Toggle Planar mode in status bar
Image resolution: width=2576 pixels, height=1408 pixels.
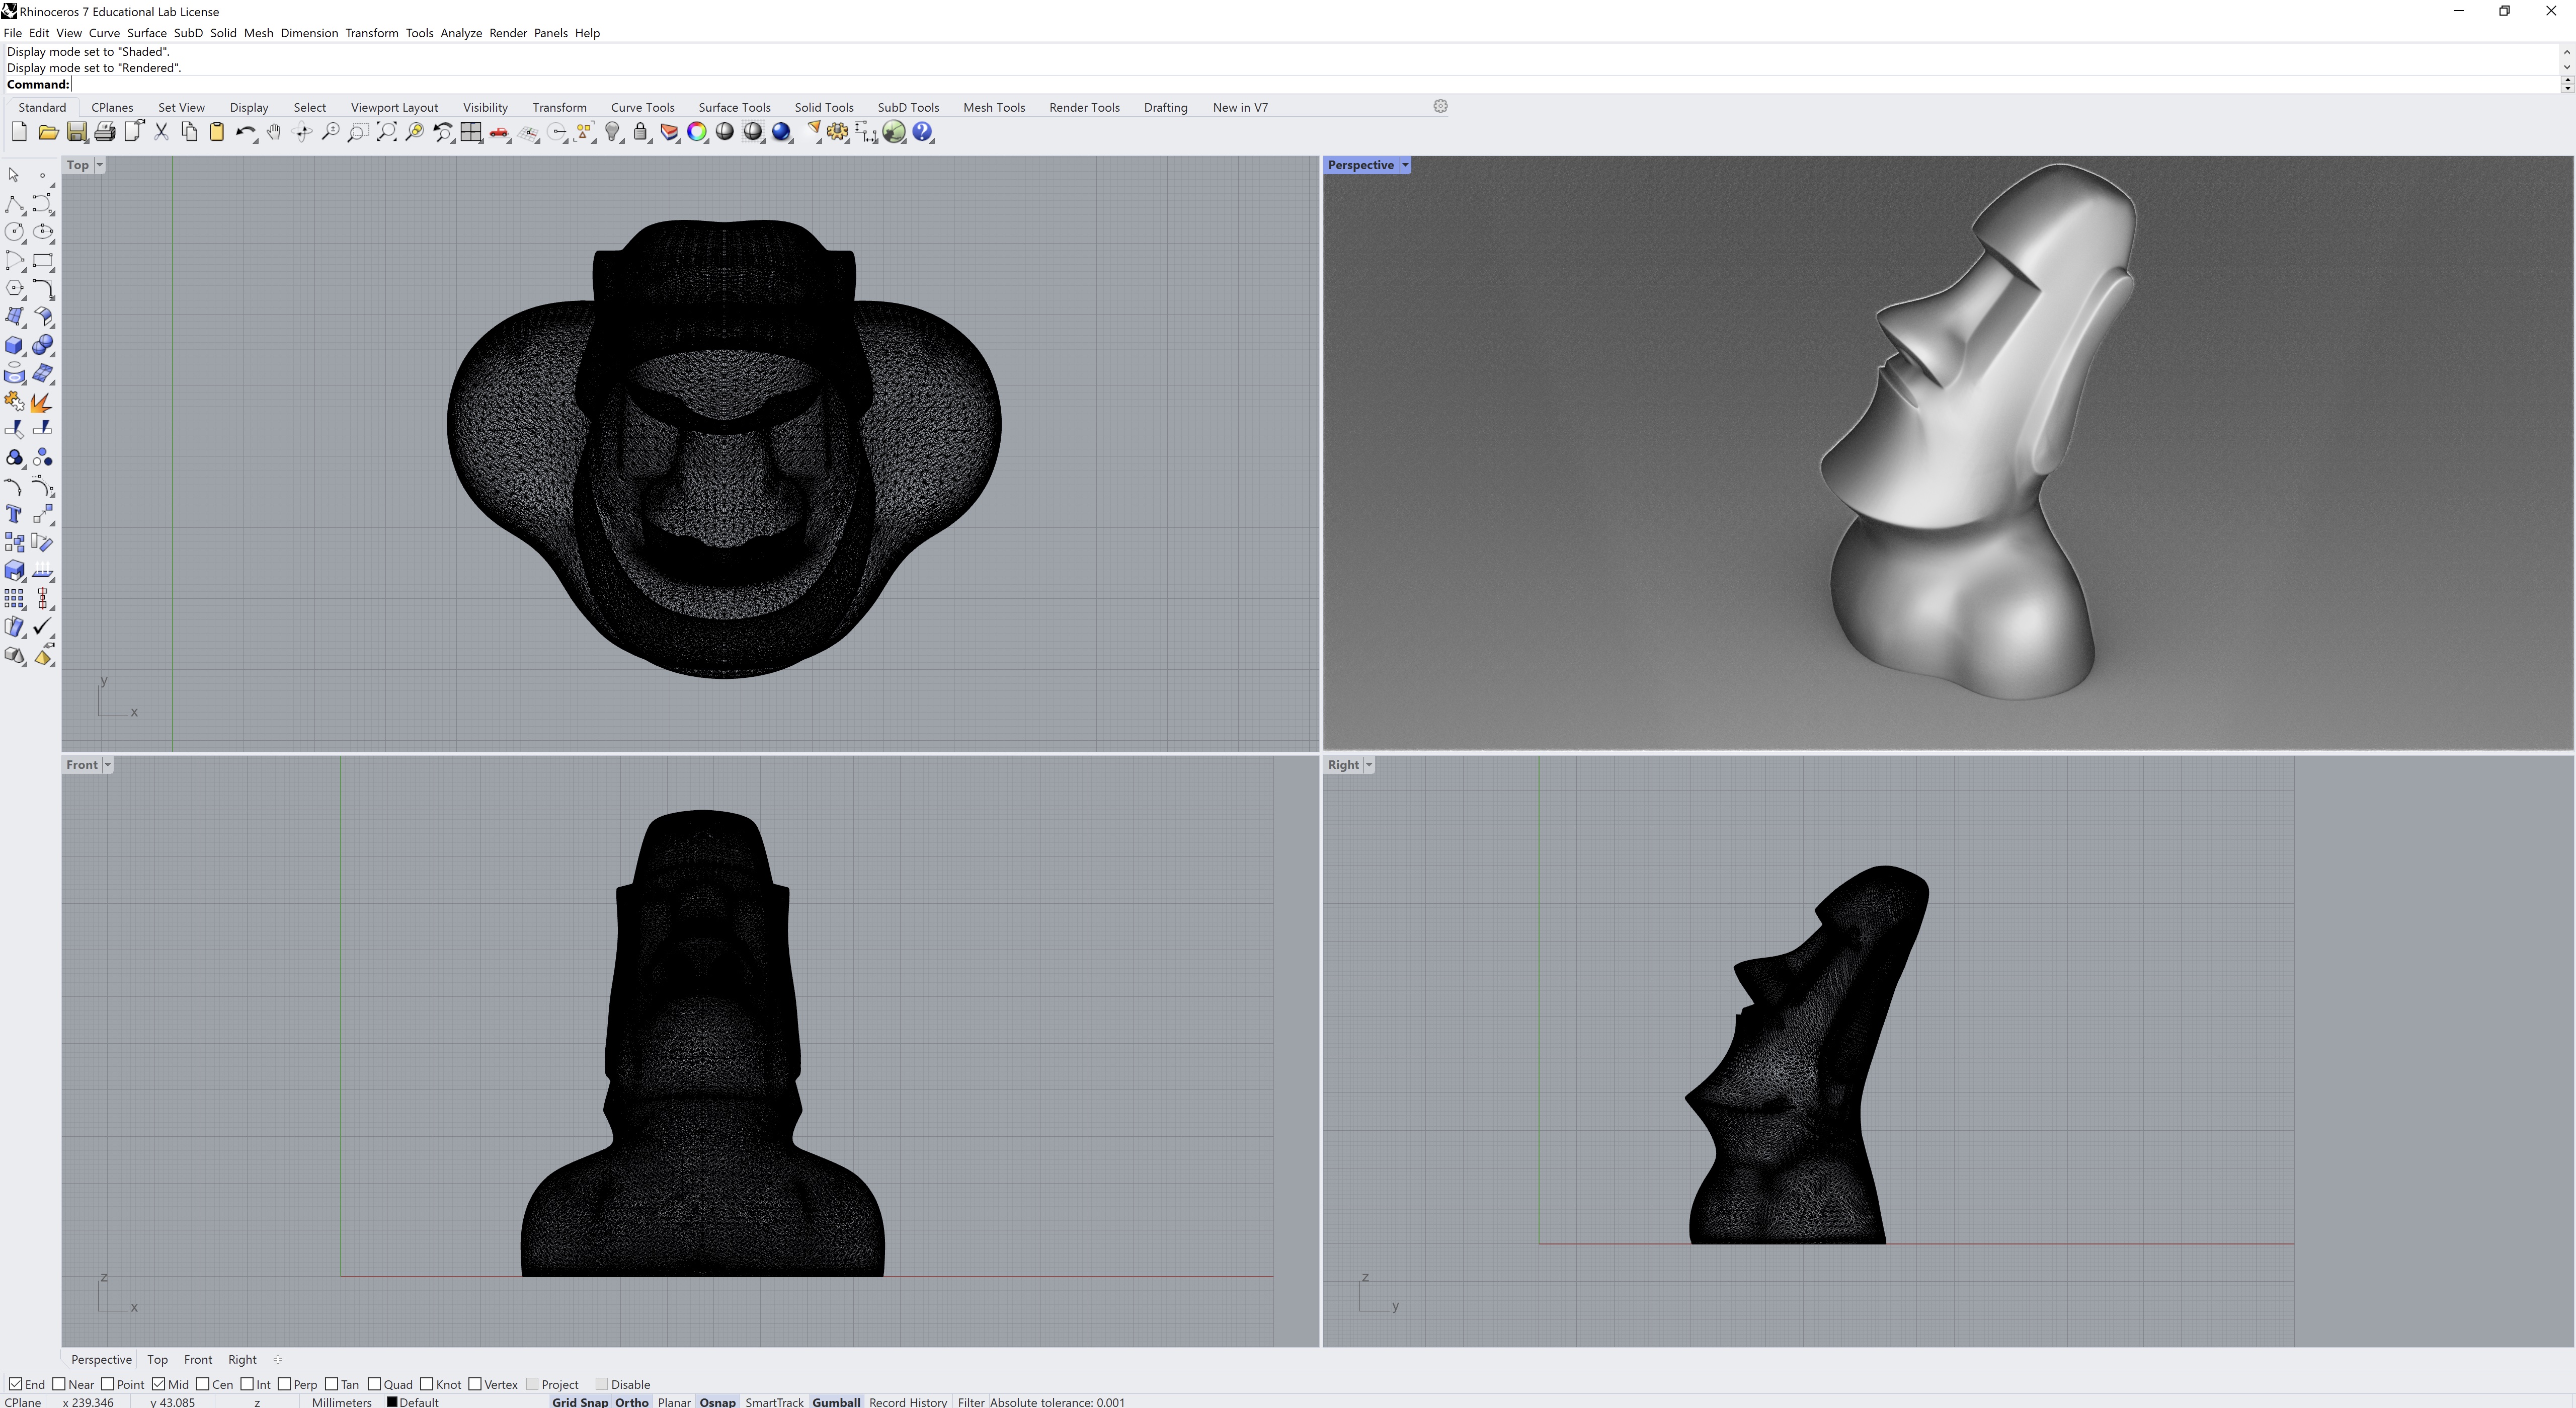tap(674, 1402)
